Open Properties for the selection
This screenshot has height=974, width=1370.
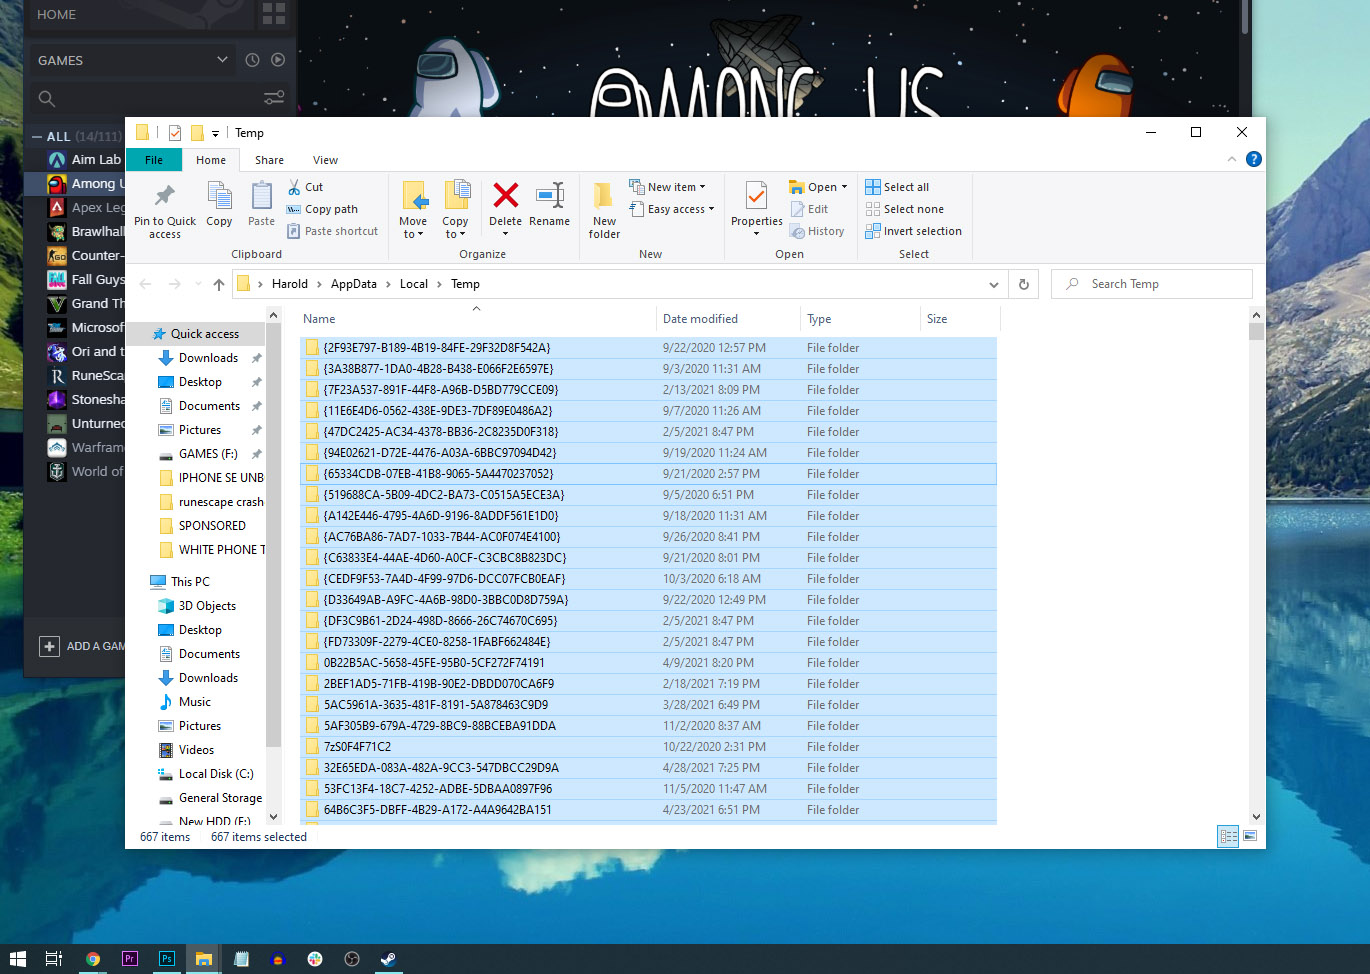coord(755,207)
